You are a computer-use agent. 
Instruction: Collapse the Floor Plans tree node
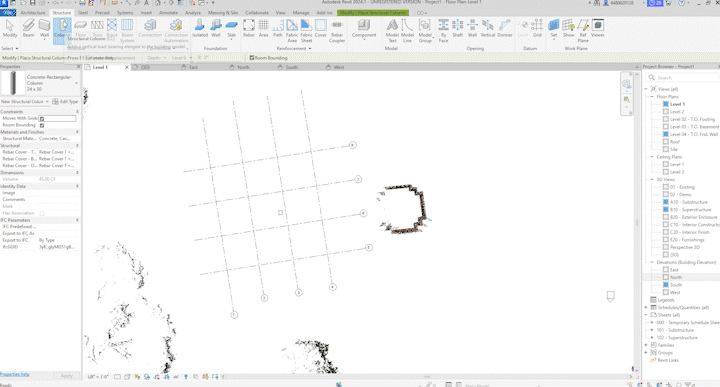pyautogui.click(x=652, y=96)
